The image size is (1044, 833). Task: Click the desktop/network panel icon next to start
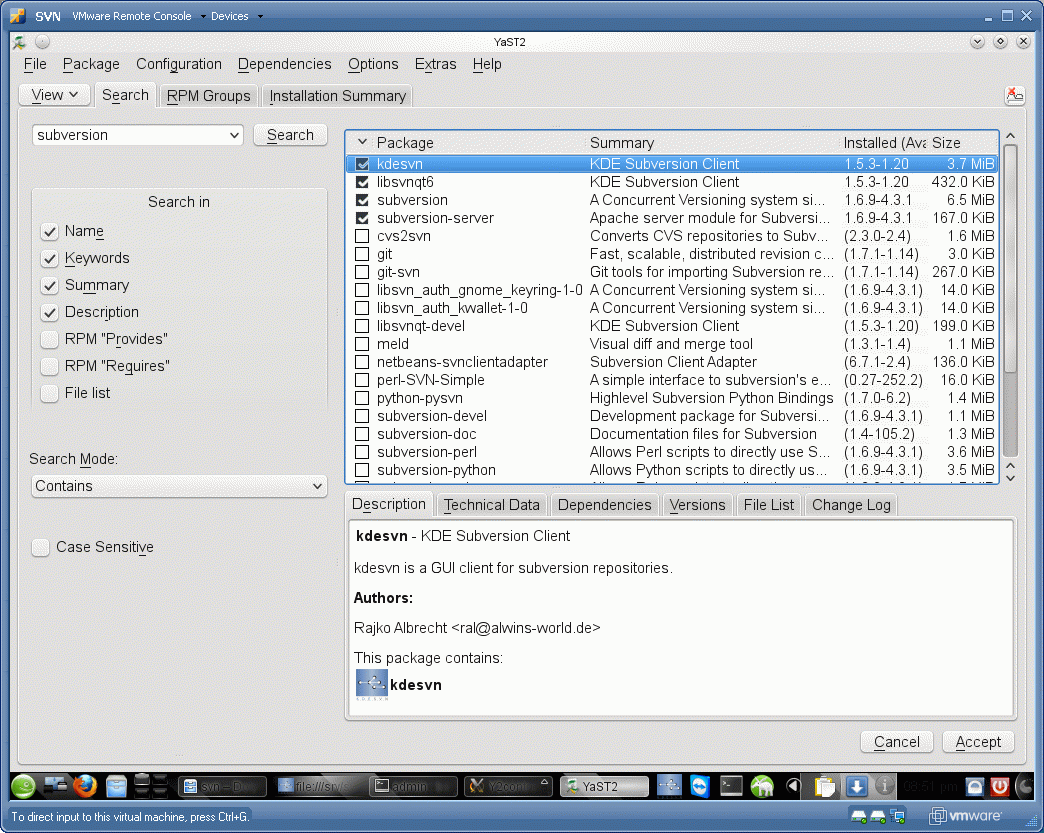pyautogui.click(x=55, y=786)
